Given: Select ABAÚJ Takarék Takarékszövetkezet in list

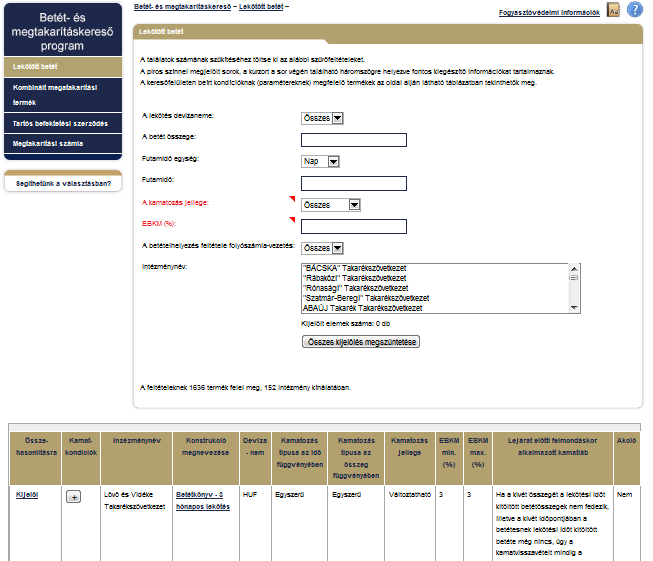Looking at the screenshot, I should pos(435,308).
